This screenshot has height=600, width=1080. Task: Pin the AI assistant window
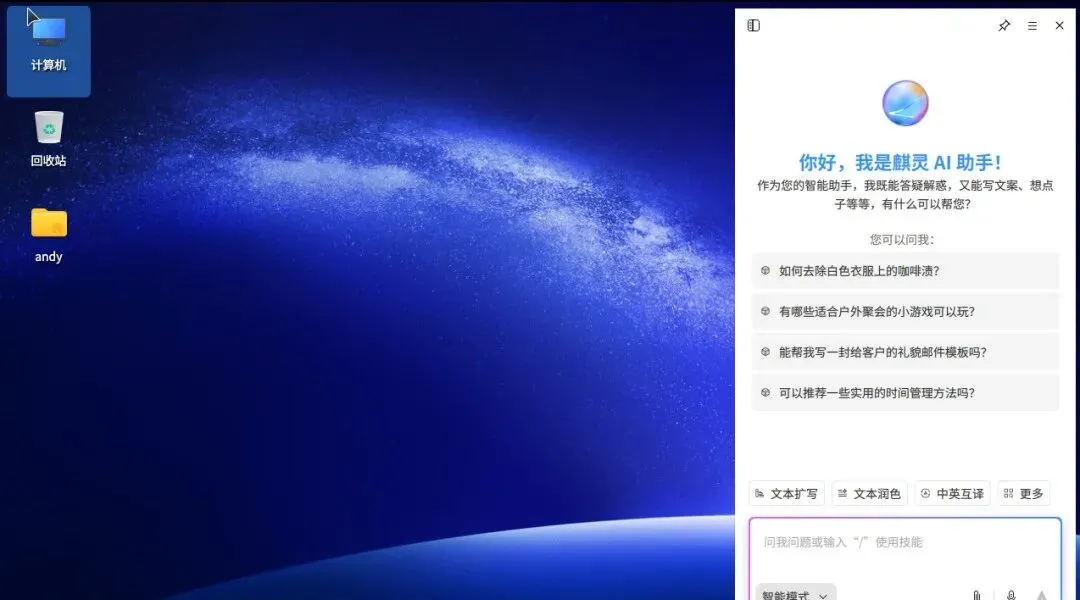coord(1004,25)
